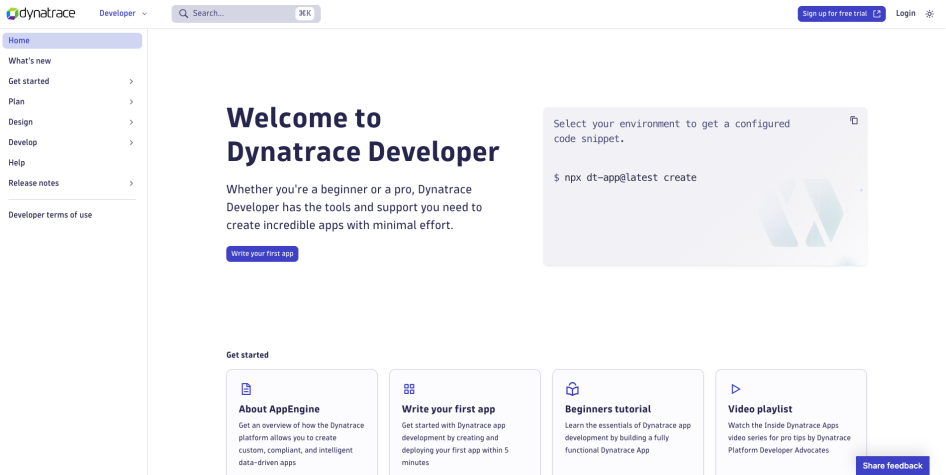Copy the code snippet with copy icon
Viewport: 946px width, 475px height.
click(854, 120)
